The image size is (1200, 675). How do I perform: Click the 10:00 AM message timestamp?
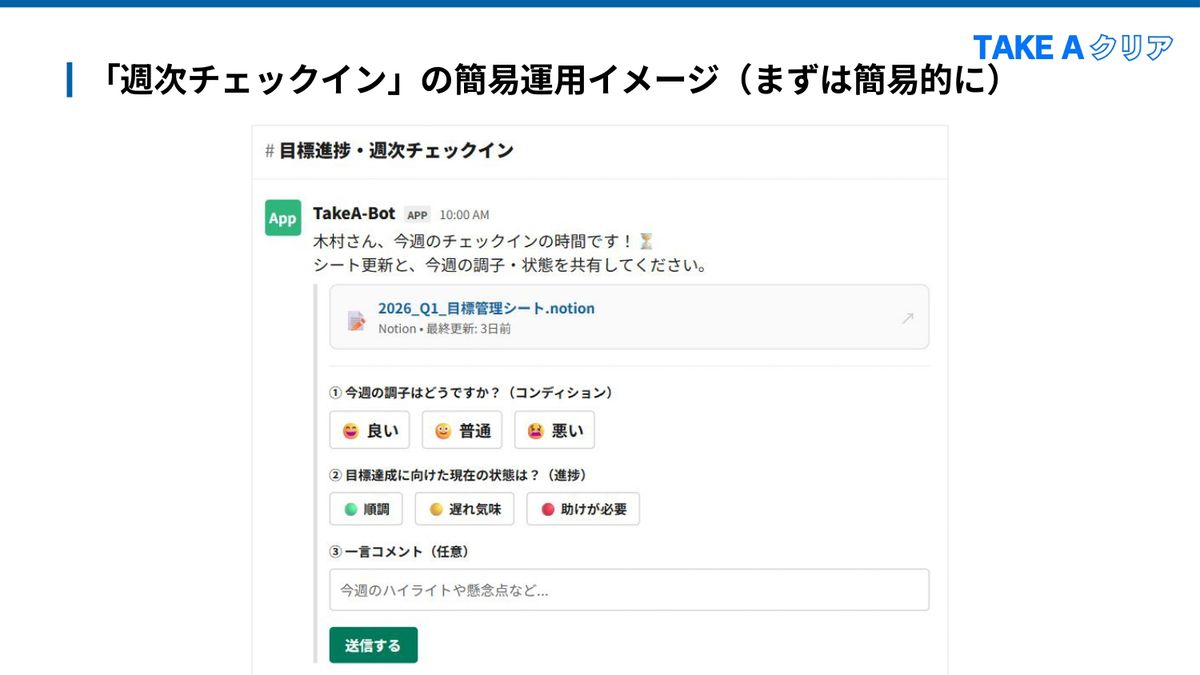tap(464, 215)
